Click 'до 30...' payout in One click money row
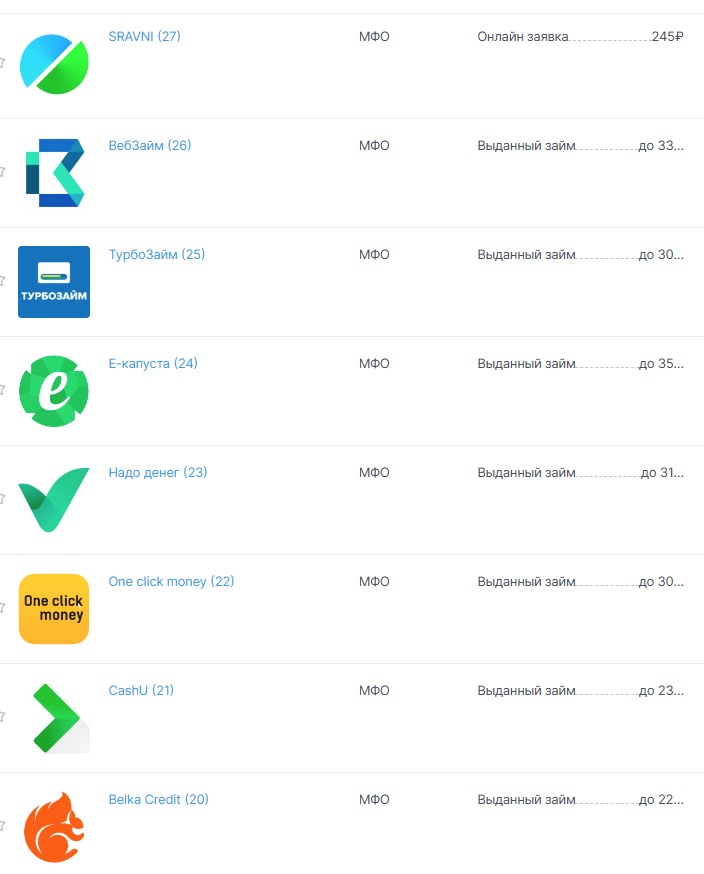 661,581
